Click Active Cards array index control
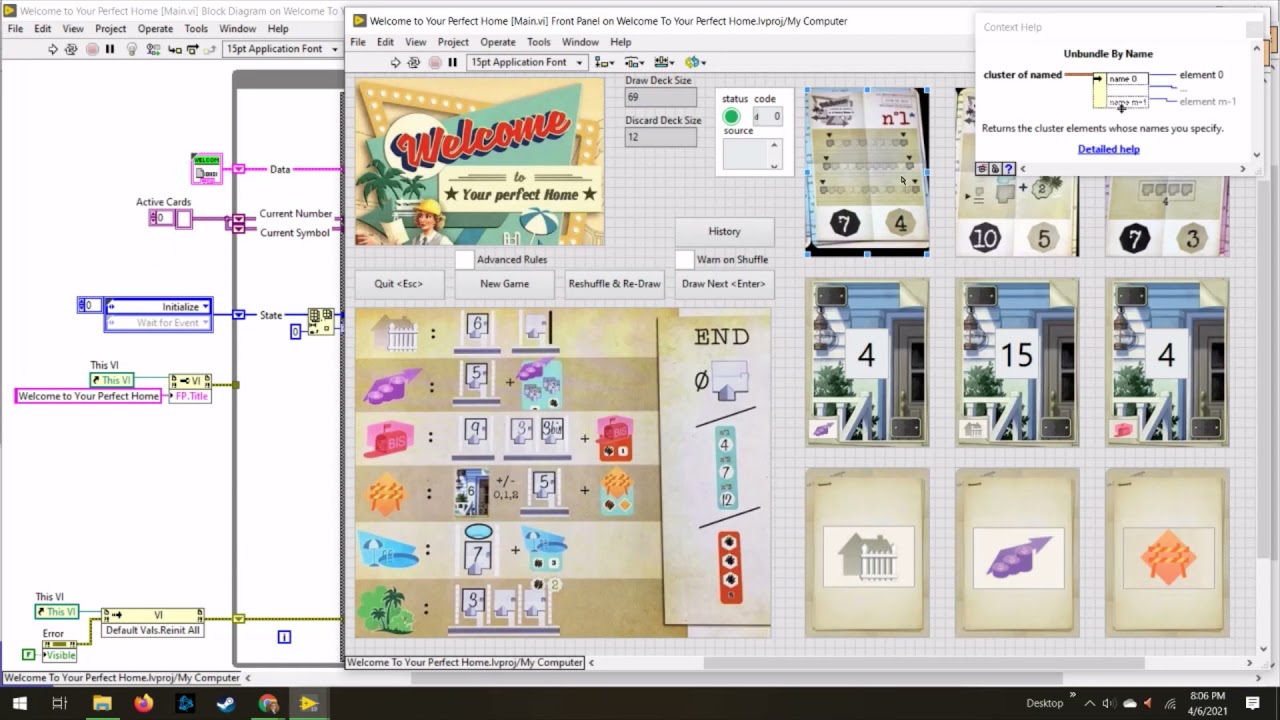Screen dimensions: 1280x720 point(160,218)
